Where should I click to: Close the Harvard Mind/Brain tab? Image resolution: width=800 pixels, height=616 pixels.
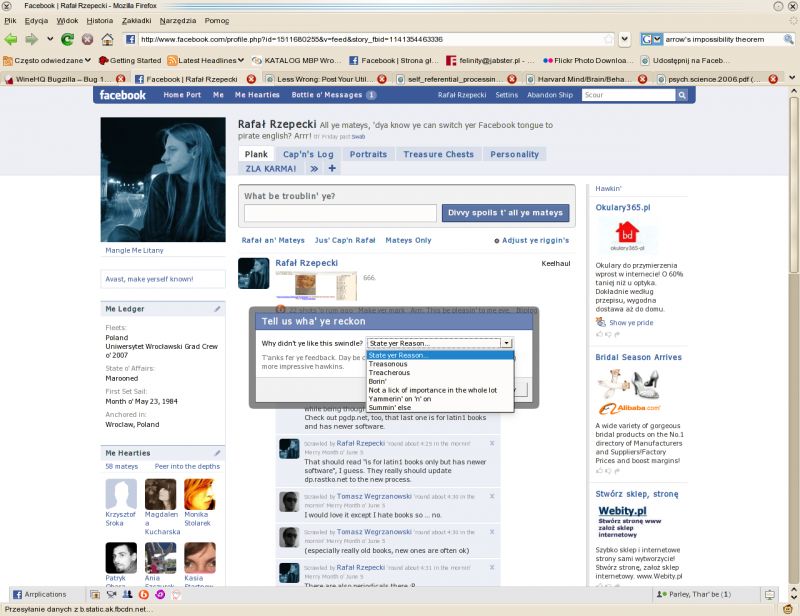[x=642, y=79]
